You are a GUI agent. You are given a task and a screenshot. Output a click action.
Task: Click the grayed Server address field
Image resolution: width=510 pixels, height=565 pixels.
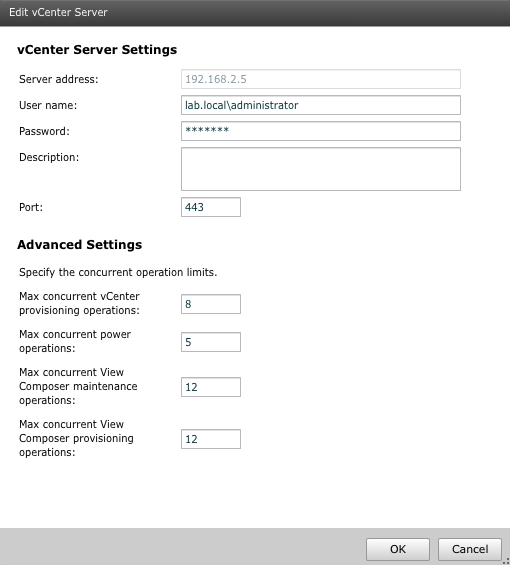click(x=321, y=79)
